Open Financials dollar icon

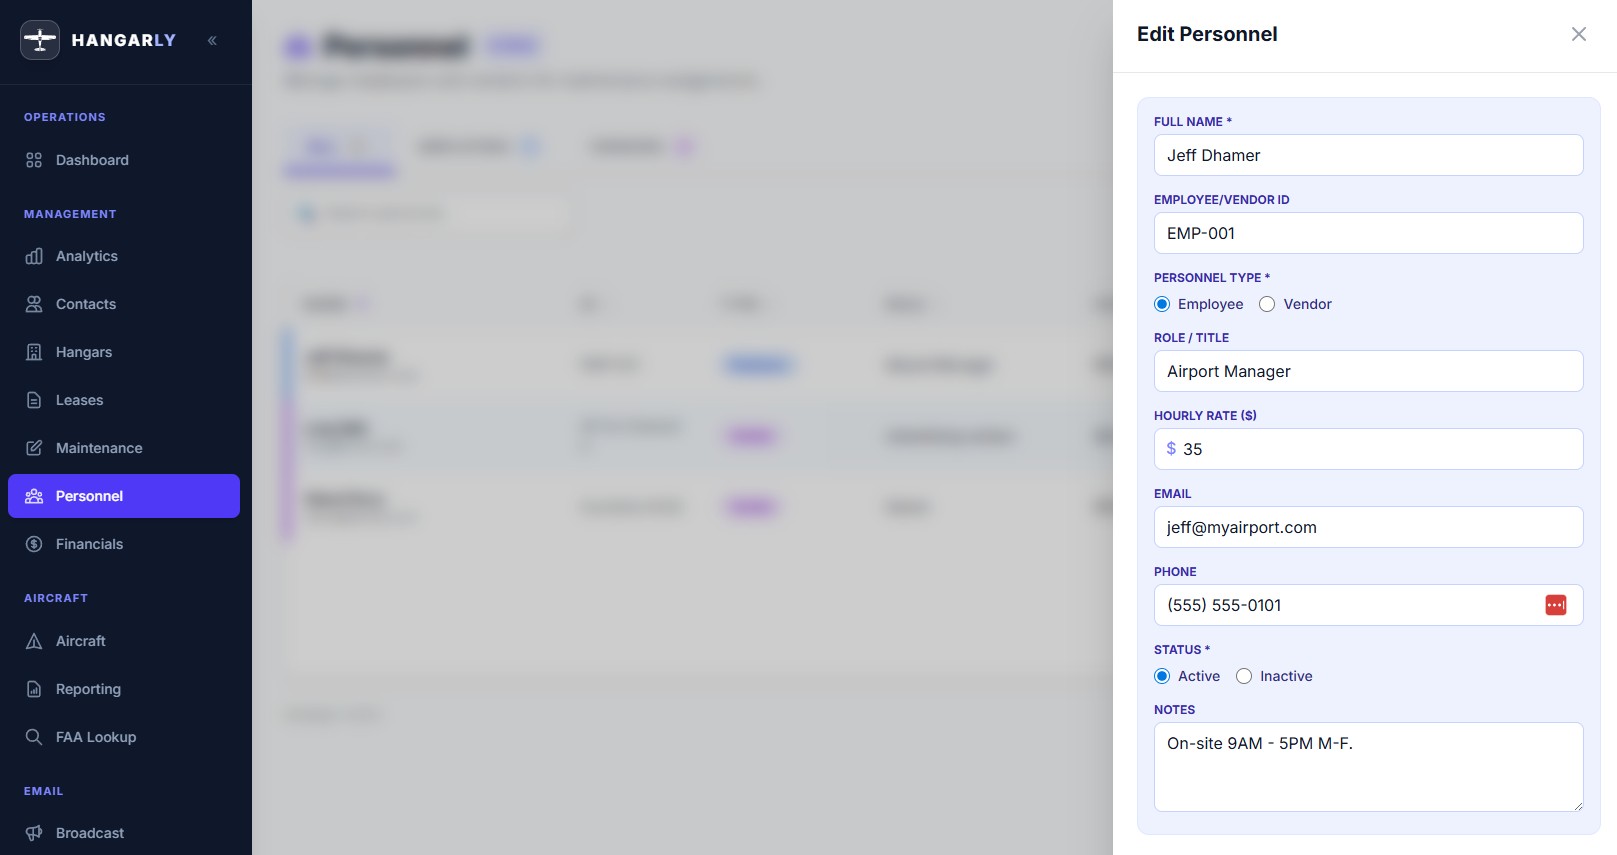tap(34, 544)
